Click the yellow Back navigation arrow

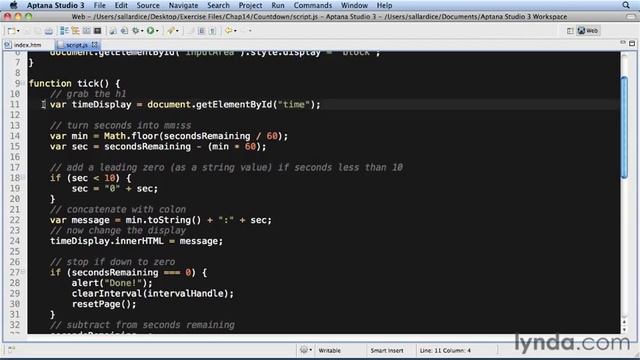228,31
